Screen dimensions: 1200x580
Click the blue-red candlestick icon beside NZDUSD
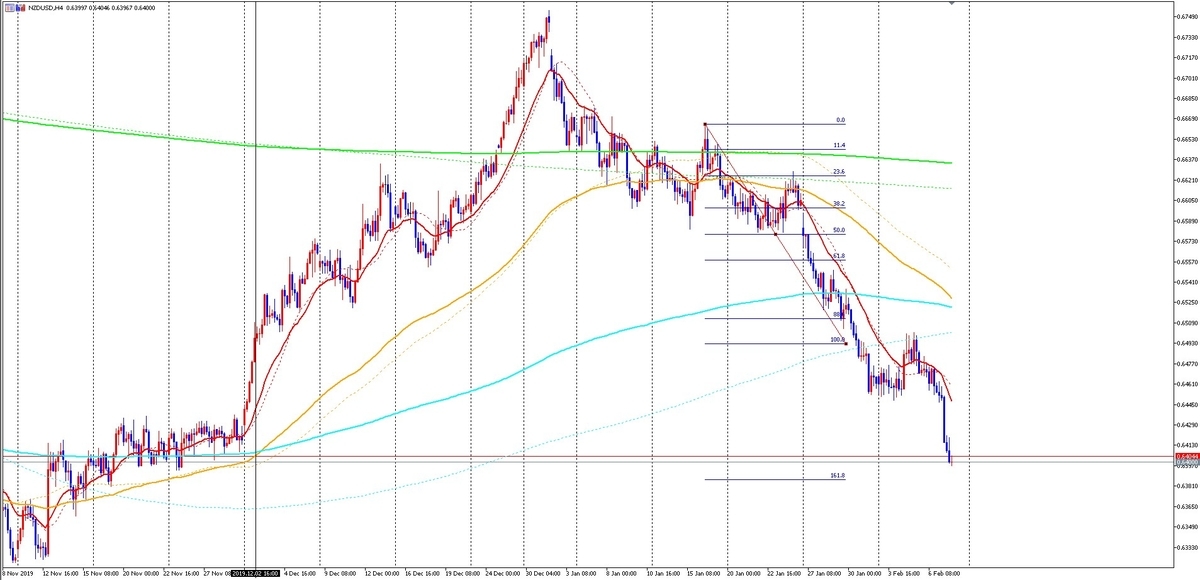click(21, 8)
